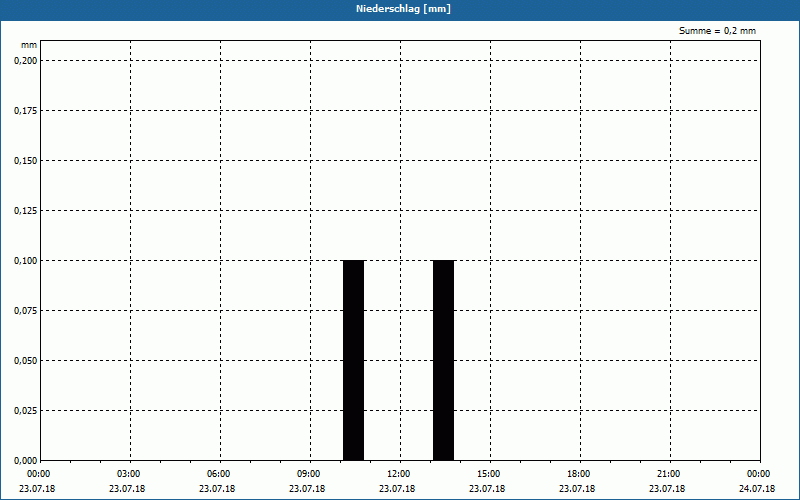Viewport: 800px width, 500px height.
Task: Click the 0,150 y-axis label
Action: coord(26,161)
